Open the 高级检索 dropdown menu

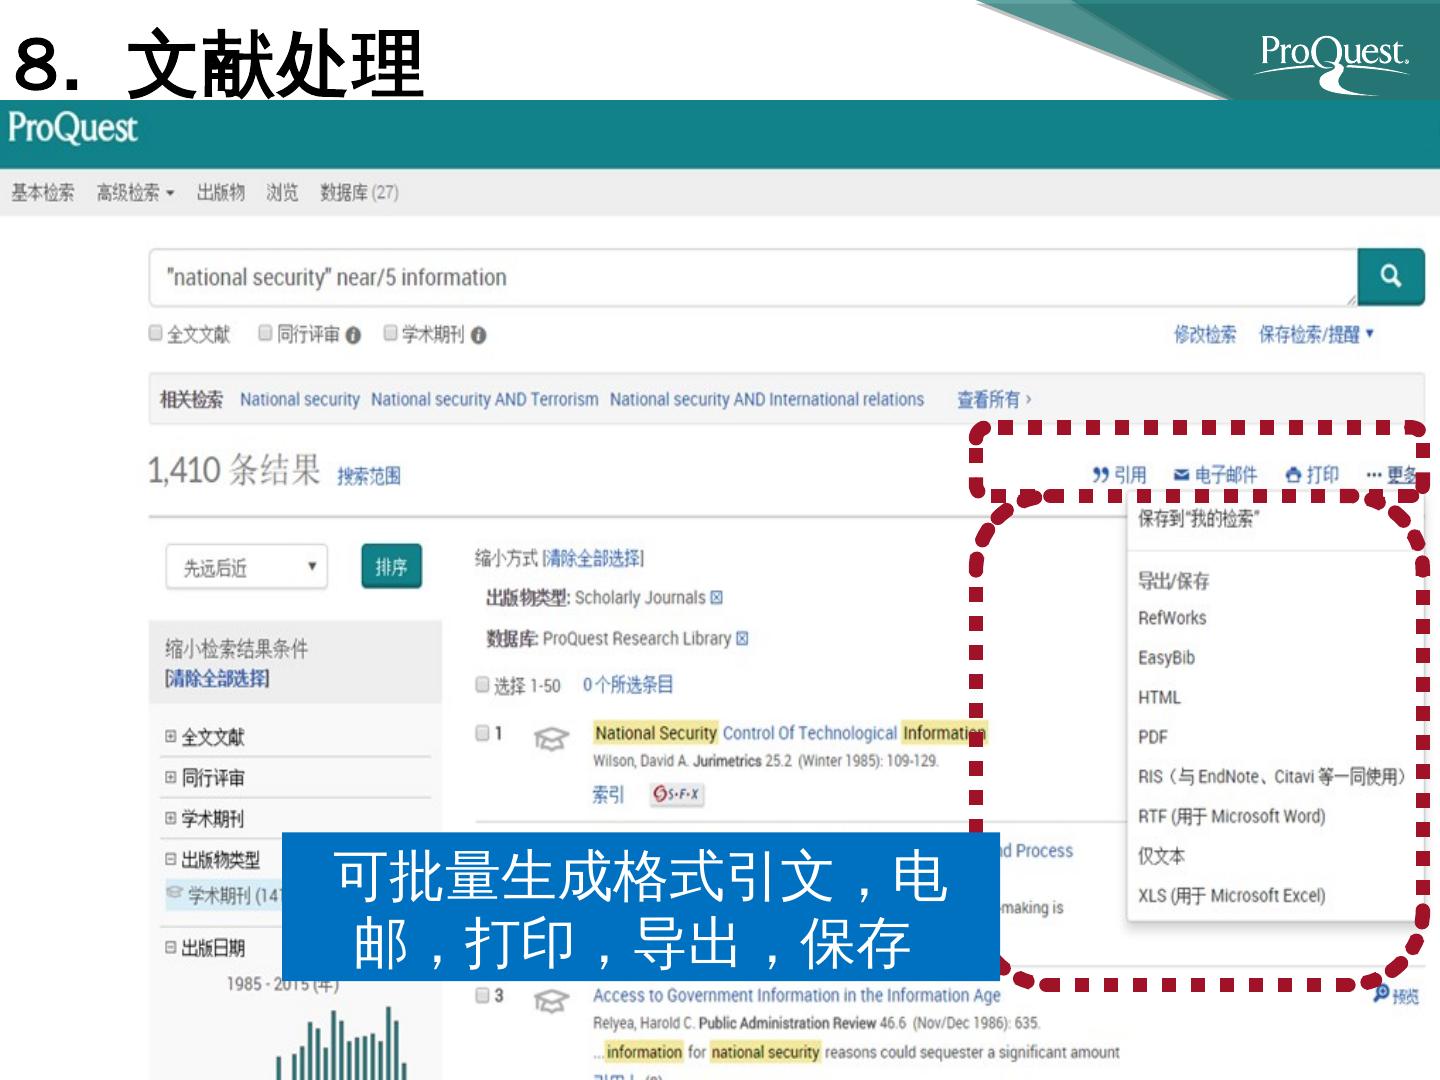tap(135, 192)
